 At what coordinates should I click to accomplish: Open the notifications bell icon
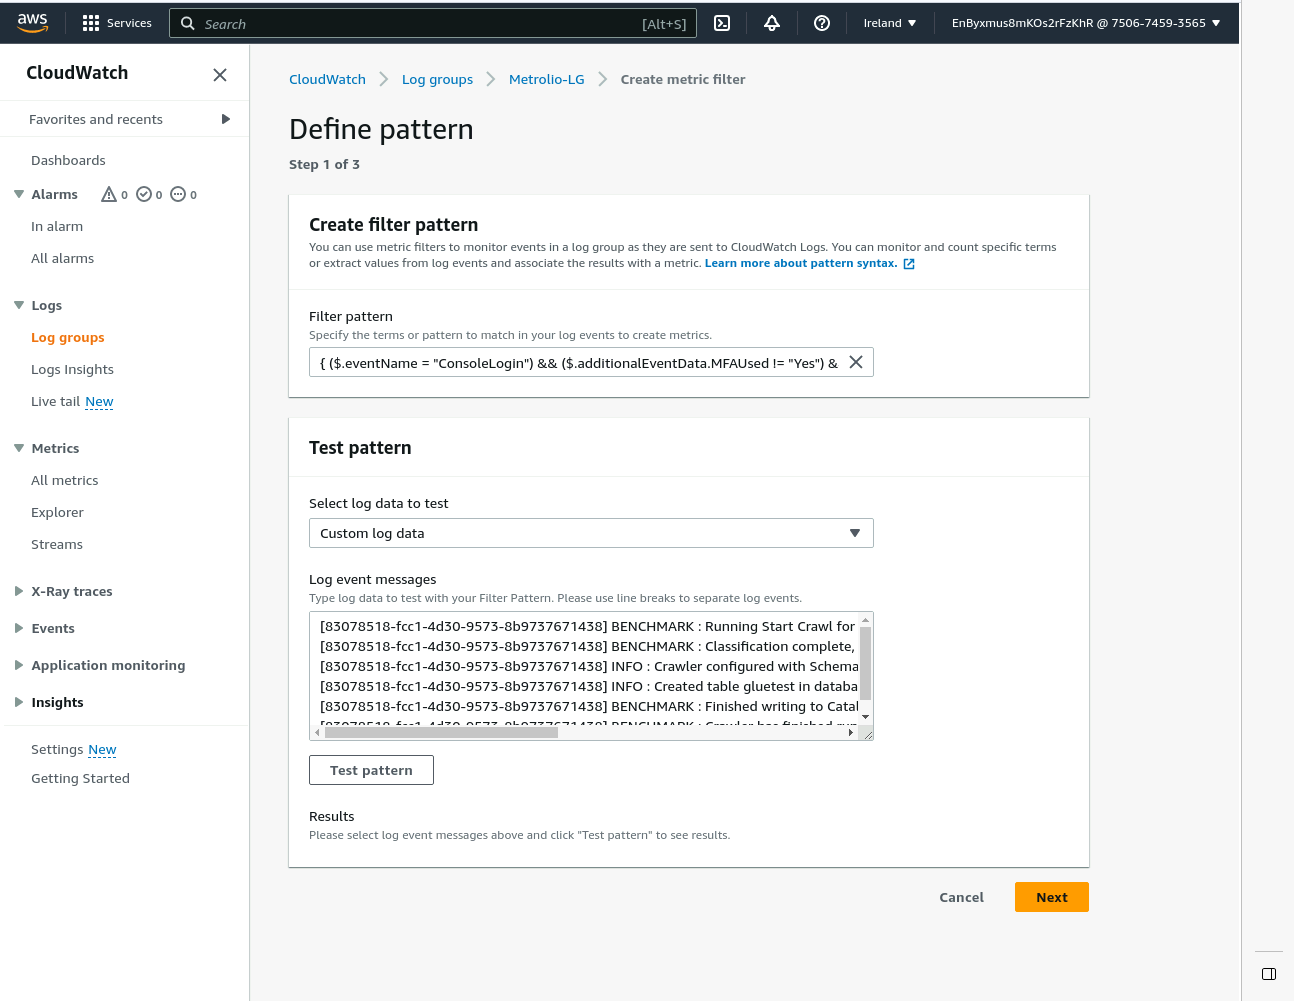(x=772, y=23)
